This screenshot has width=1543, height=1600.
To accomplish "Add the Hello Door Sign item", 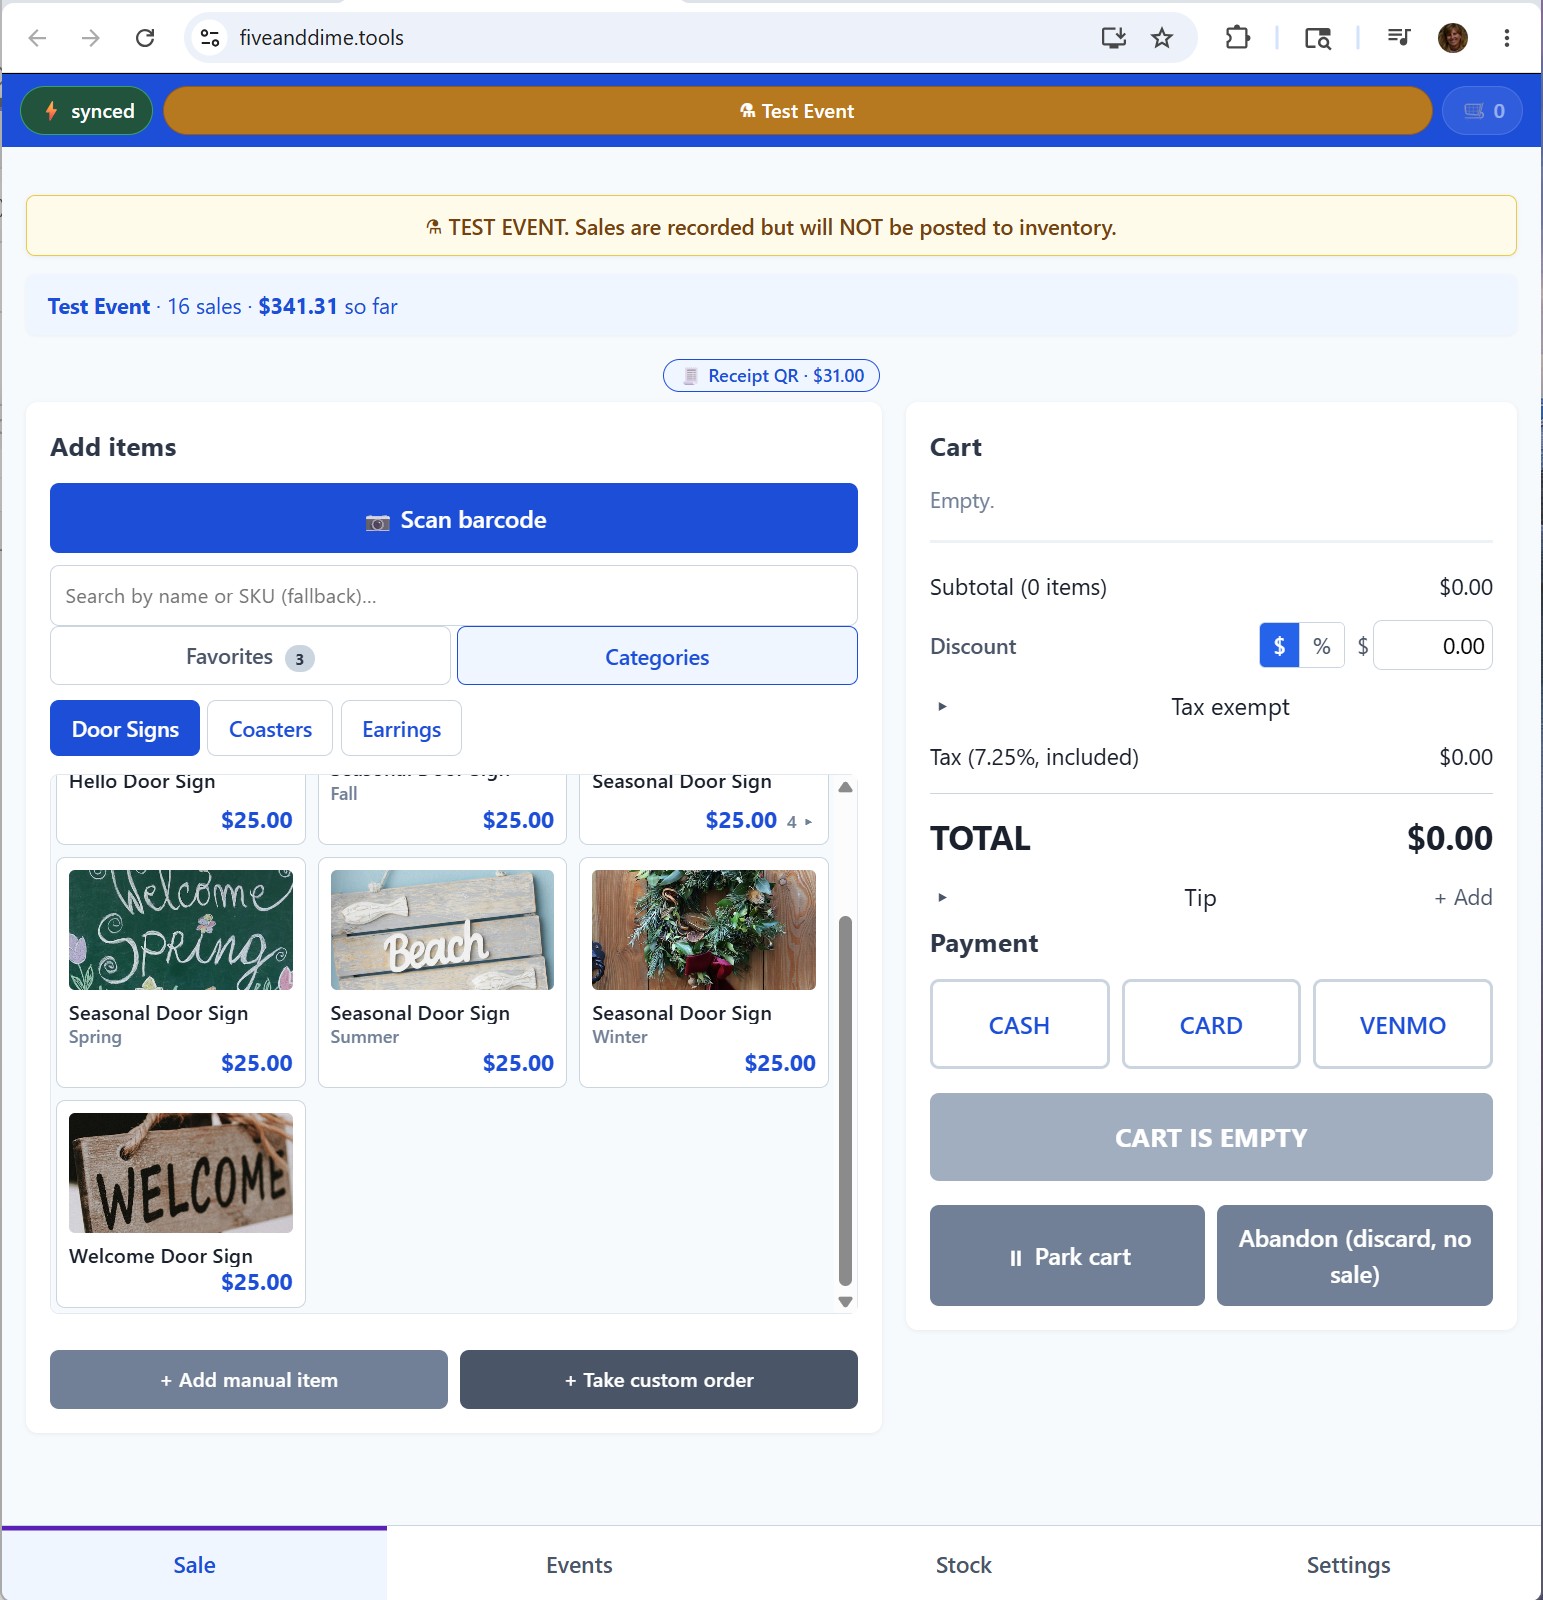I will 181,808.
